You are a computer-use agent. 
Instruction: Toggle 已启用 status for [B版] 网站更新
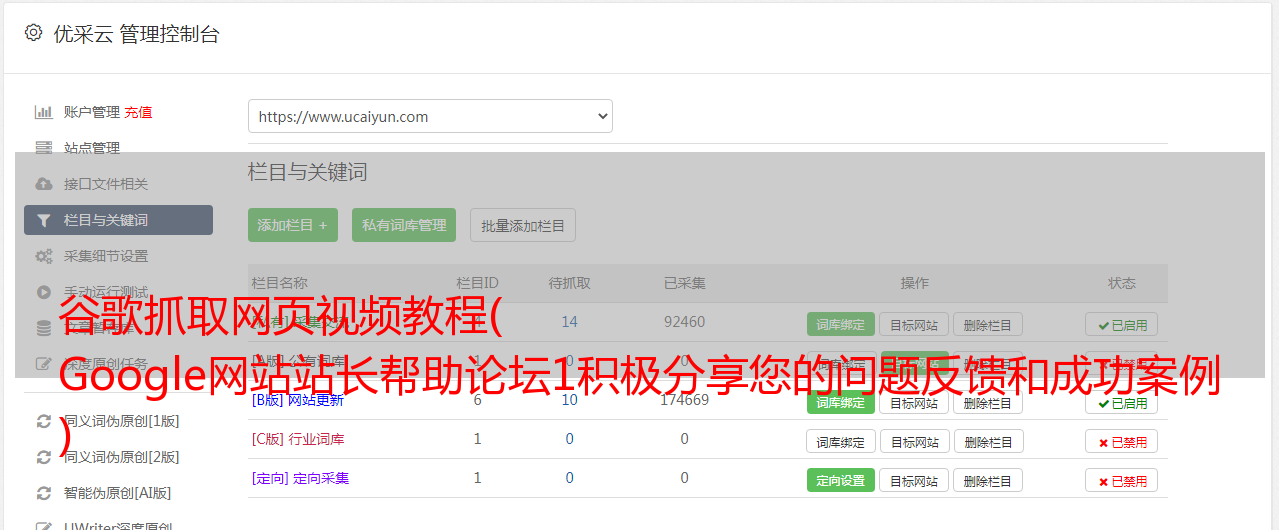(x=1122, y=402)
